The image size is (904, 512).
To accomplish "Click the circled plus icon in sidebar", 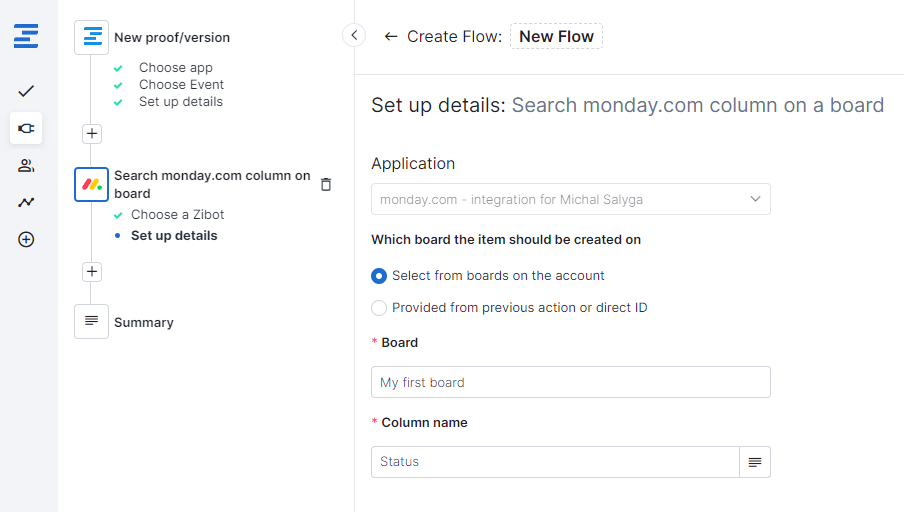I will tap(26, 239).
